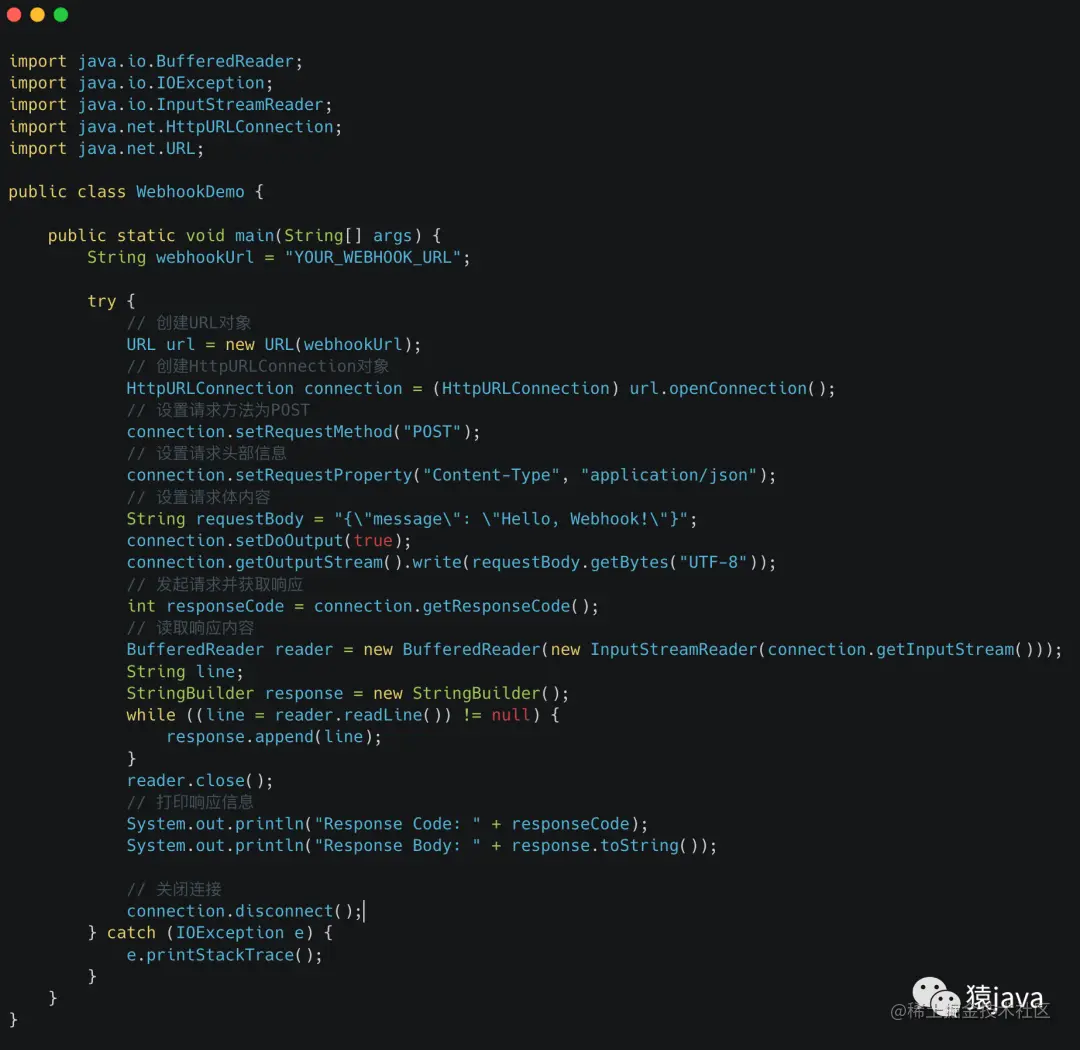Image resolution: width=1080 pixels, height=1050 pixels.
Task: Click the comment '// 打印响应信息'
Action: click(x=190, y=803)
